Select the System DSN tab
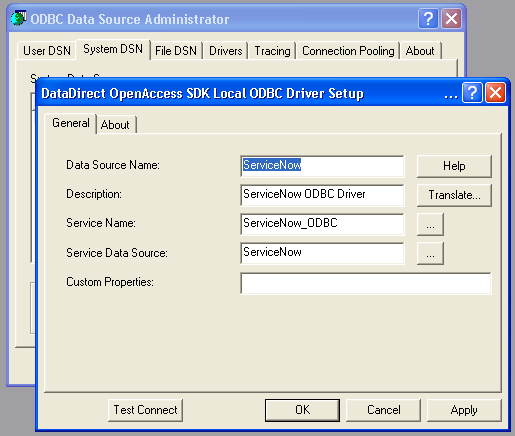The image size is (515, 436). (x=113, y=49)
